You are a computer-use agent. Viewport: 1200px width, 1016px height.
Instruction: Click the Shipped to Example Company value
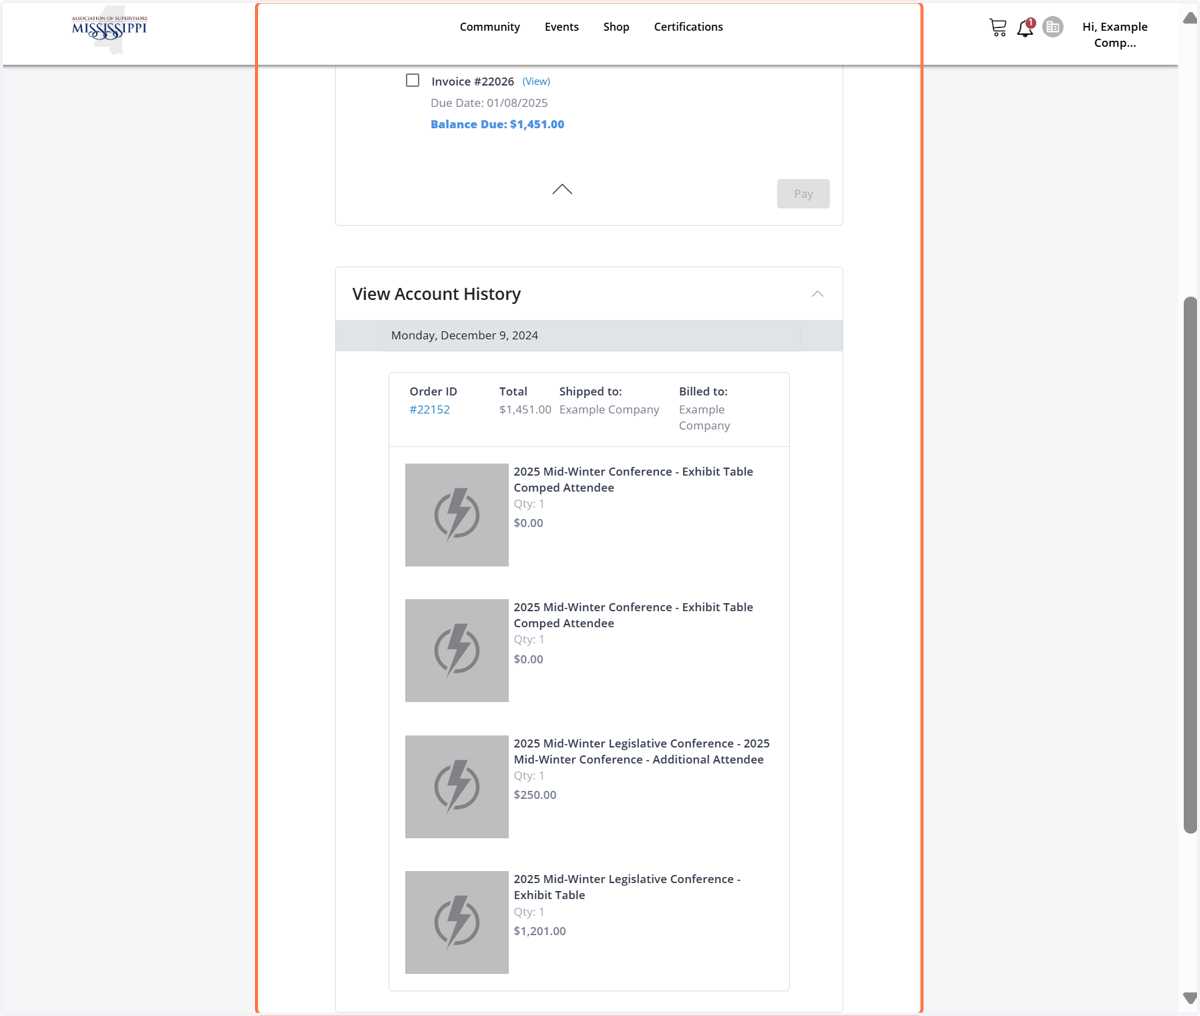[x=609, y=409]
